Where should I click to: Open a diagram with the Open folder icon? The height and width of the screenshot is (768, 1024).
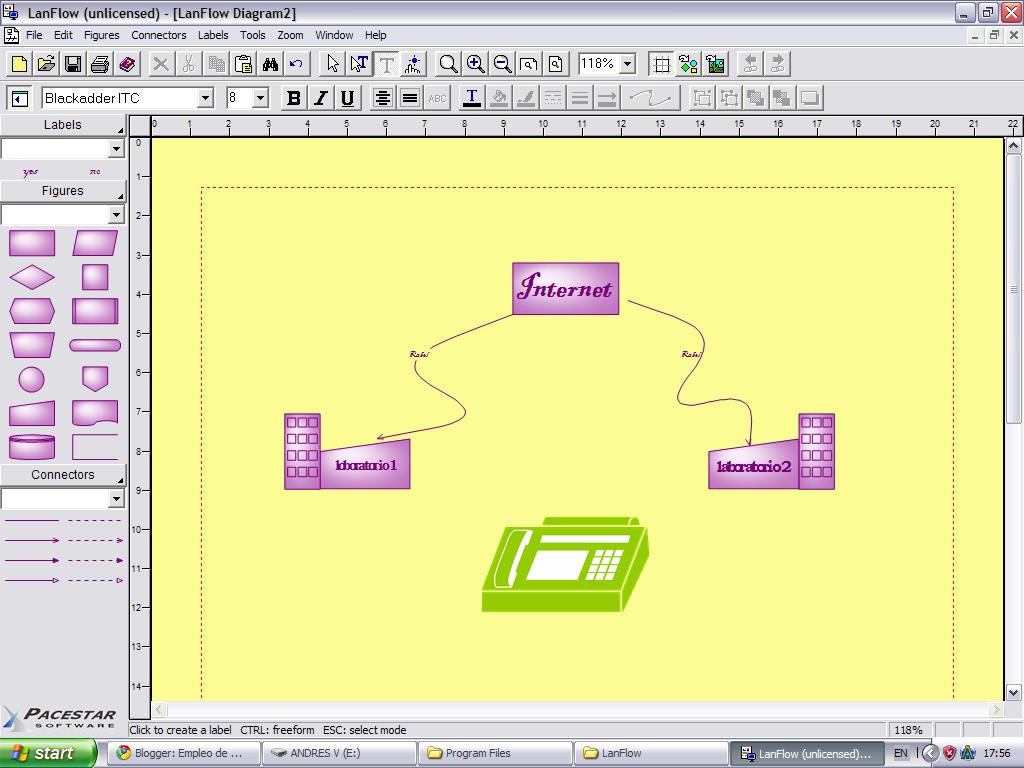[46, 64]
